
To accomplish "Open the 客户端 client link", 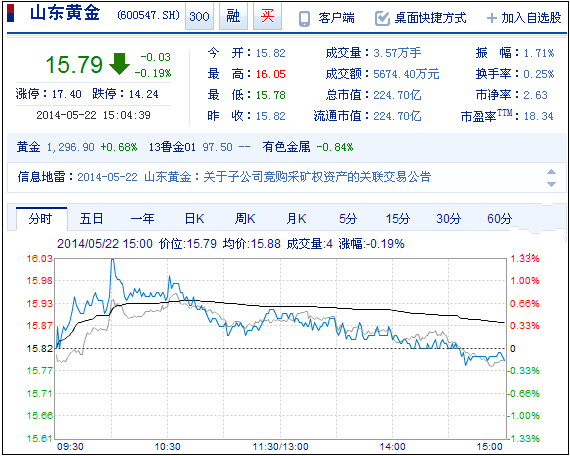I will point(337,18).
